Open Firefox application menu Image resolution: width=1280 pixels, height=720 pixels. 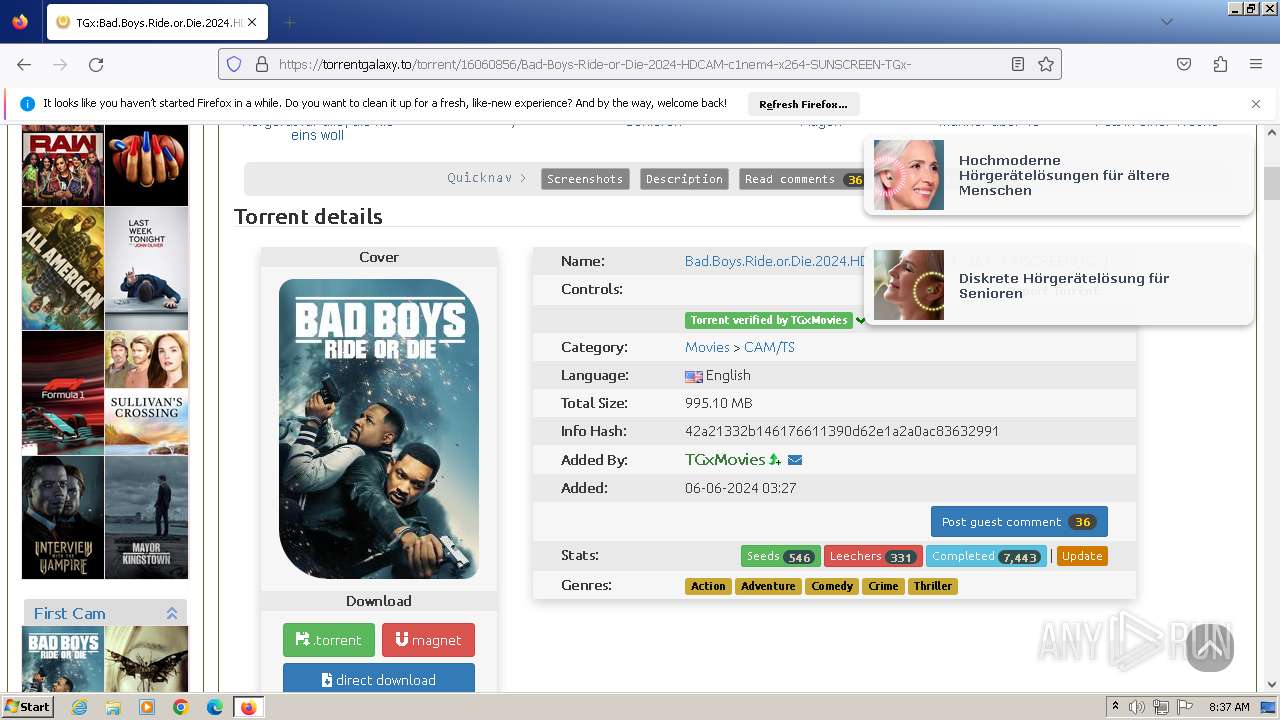(1256, 64)
